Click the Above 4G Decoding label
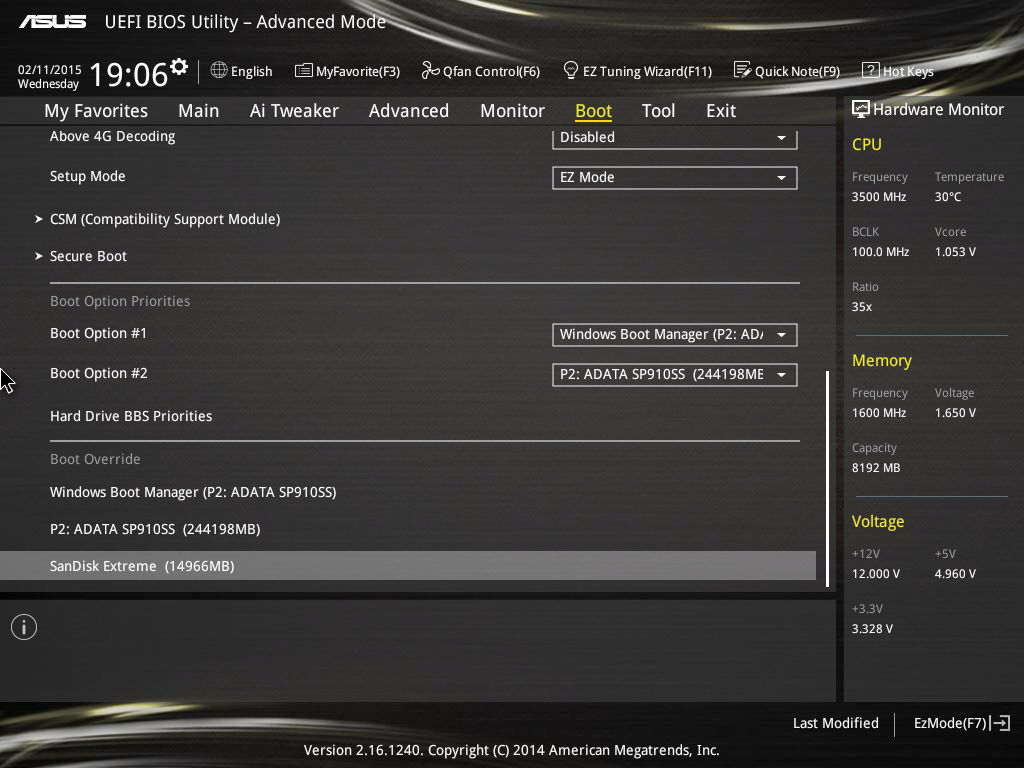 pyautogui.click(x=112, y=136)
